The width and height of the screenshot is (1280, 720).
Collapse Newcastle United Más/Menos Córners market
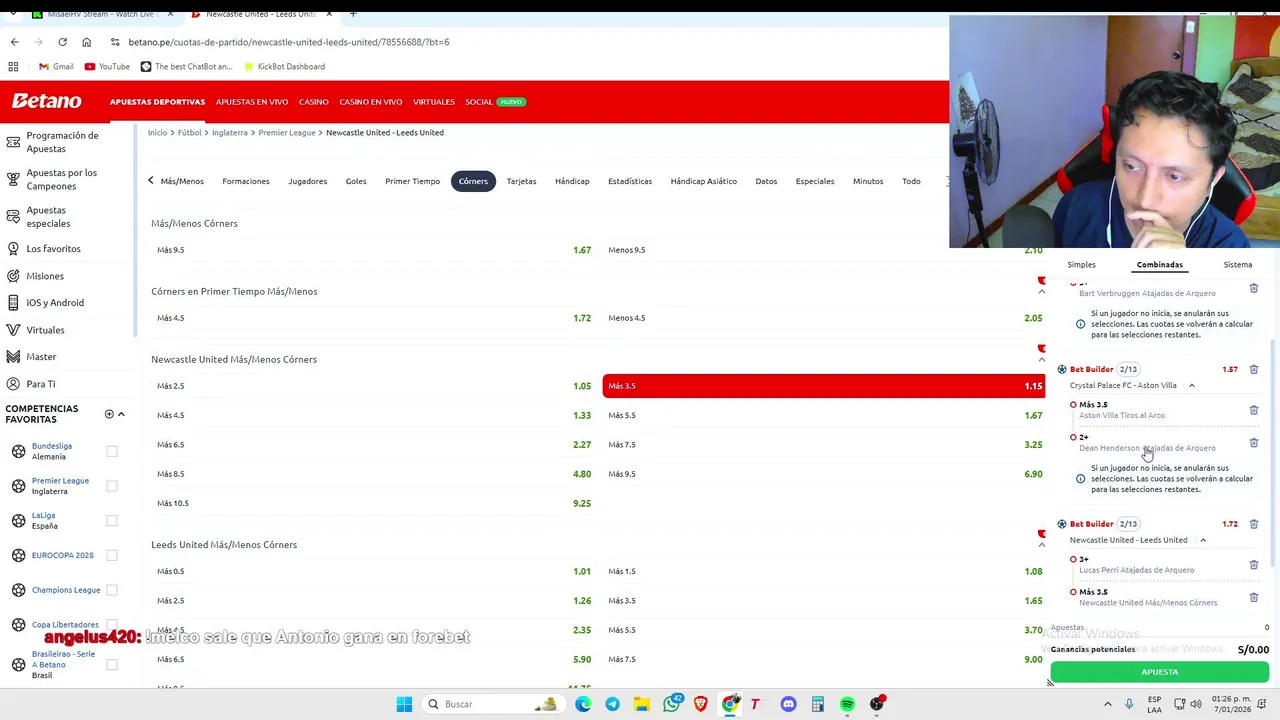click(1041, 360)
